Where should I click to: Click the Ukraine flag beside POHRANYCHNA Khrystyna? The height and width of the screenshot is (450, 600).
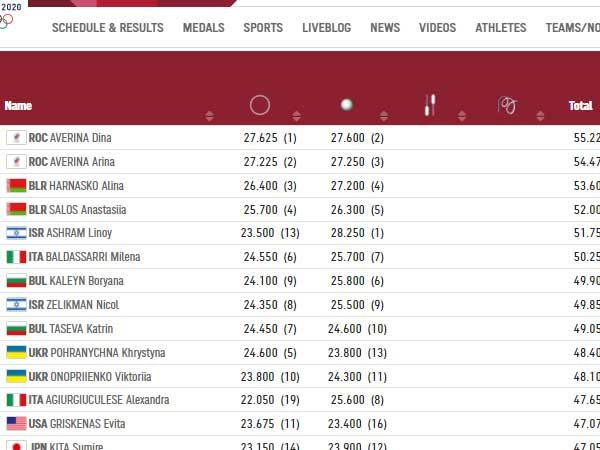(16, 352)
